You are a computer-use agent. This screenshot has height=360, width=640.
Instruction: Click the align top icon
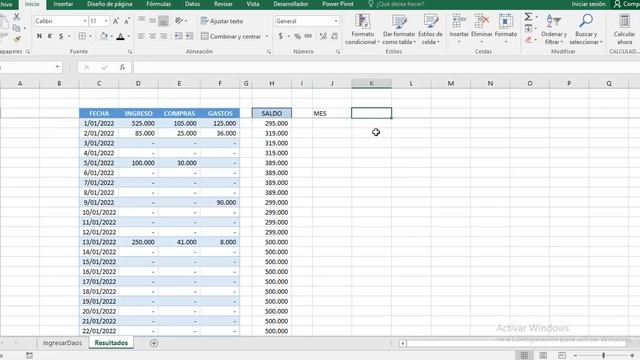click(142, 20)
